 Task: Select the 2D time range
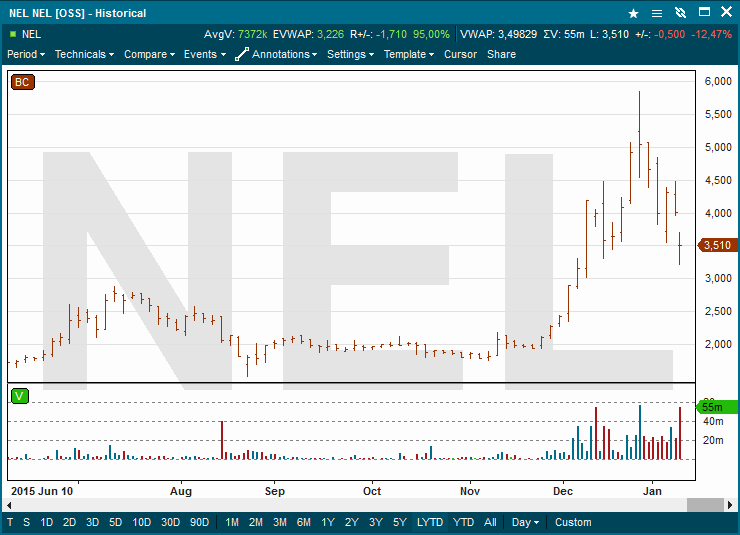tap(69, 522)
